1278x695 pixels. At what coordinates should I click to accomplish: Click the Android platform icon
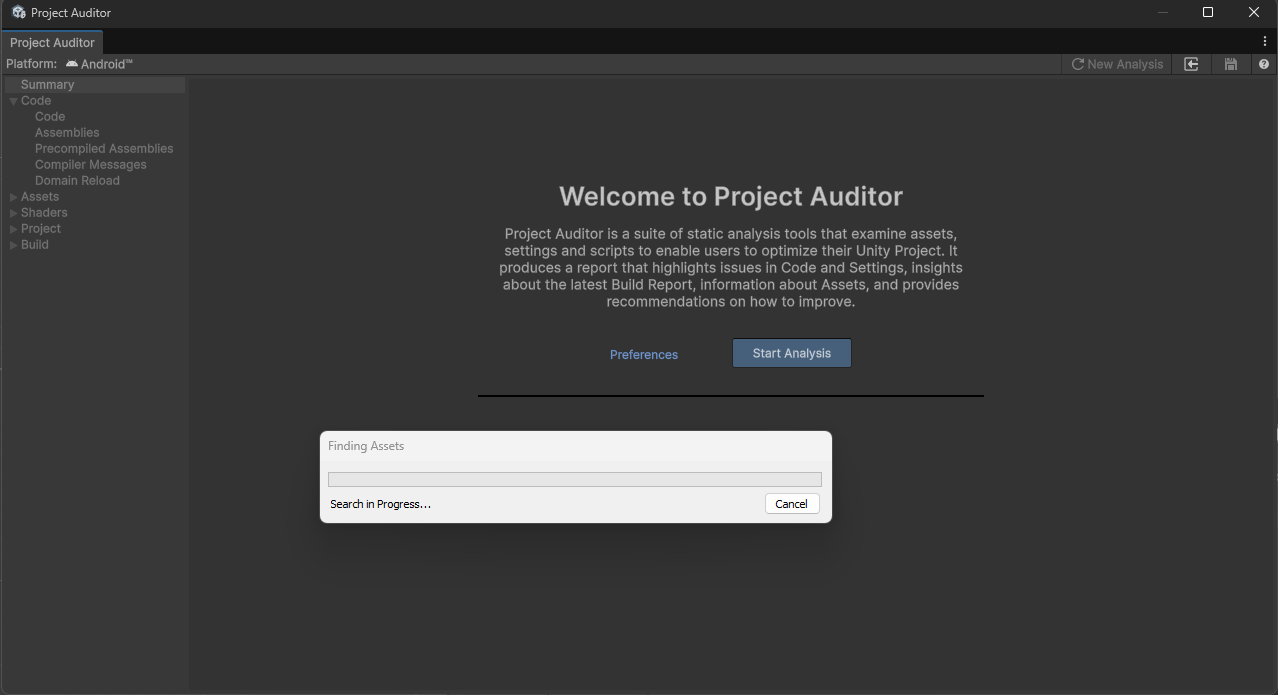pos(72,64)
